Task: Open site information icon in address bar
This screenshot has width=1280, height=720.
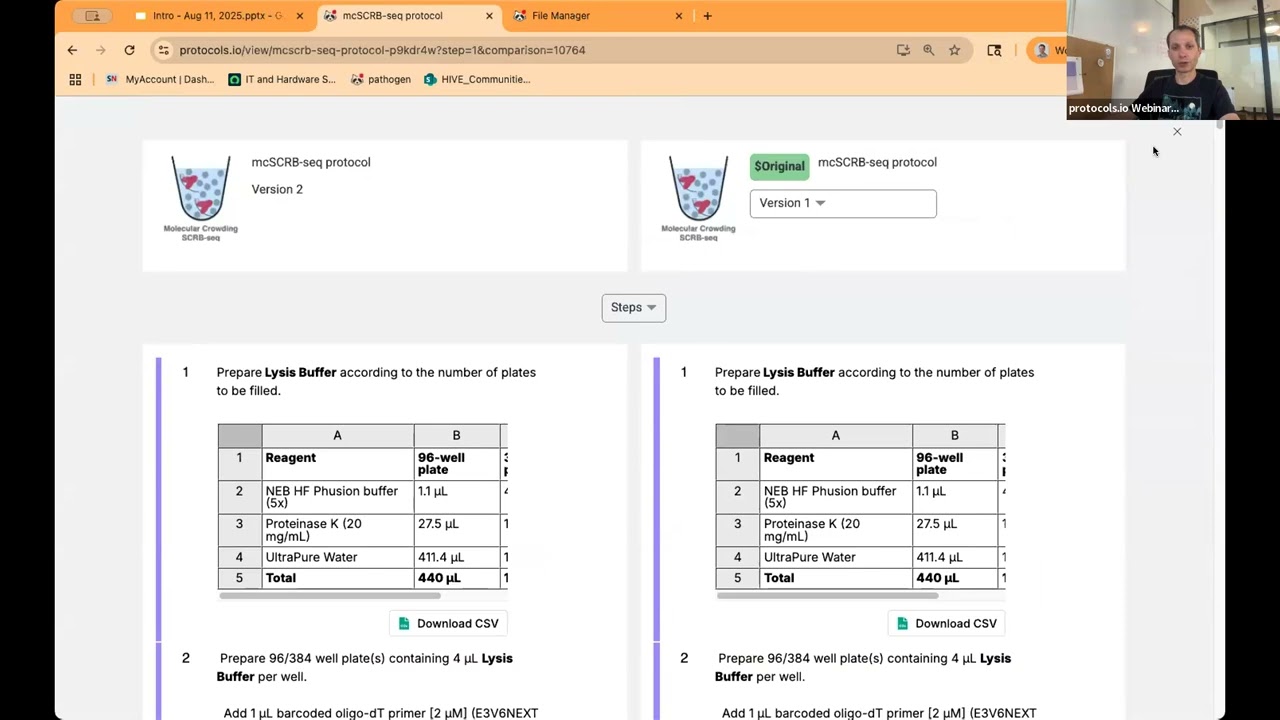Action: point(164,50)
